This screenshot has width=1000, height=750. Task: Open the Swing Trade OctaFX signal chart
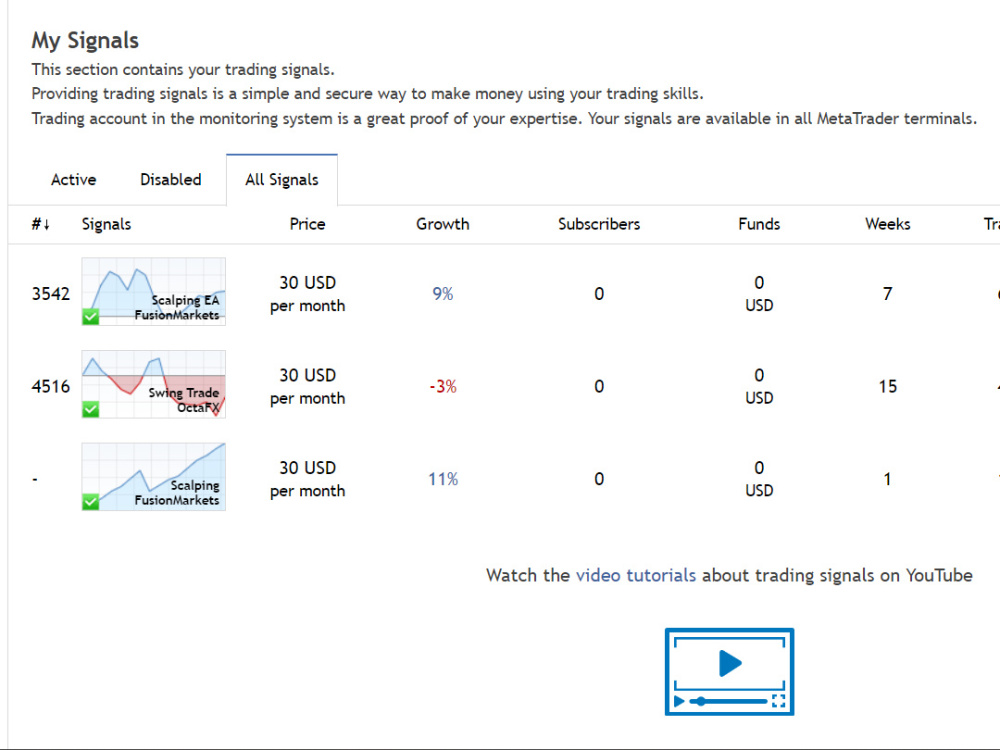pyautogui.click(x=154, y=384)
